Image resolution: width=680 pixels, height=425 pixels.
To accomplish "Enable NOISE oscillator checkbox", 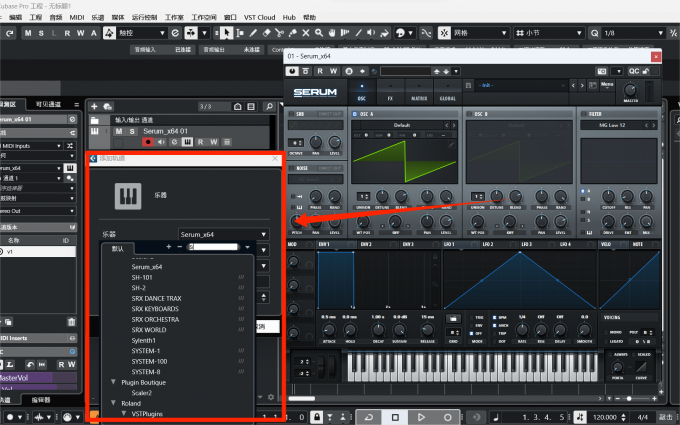I will (291, 168).
